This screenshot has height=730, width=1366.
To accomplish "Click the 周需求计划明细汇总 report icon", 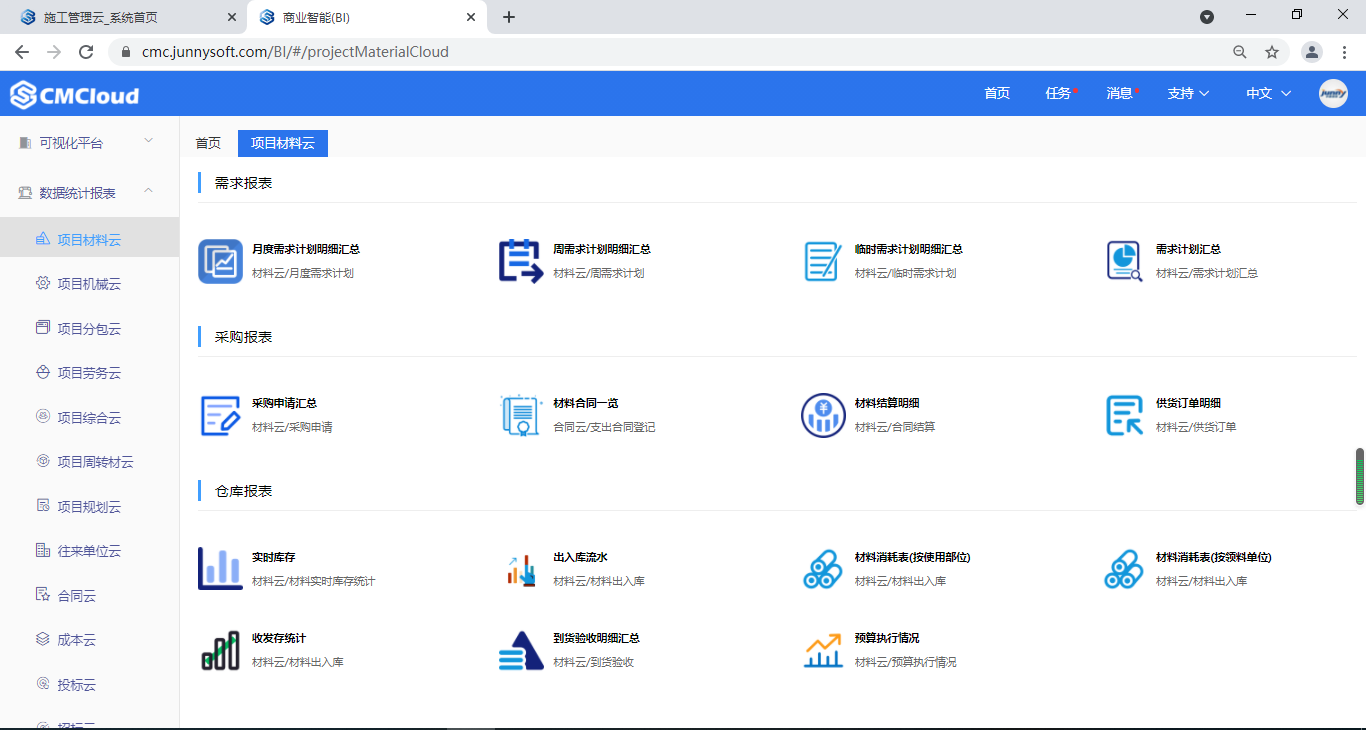I will pyautogui.click(x=520, y=261).
